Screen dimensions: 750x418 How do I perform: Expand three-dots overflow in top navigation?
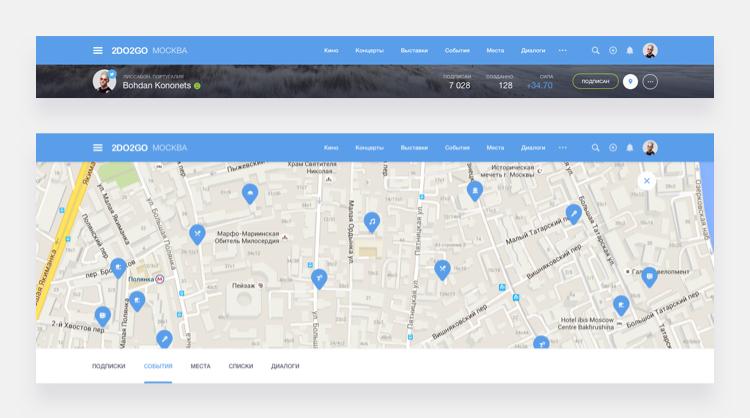(x=562, y=50)
